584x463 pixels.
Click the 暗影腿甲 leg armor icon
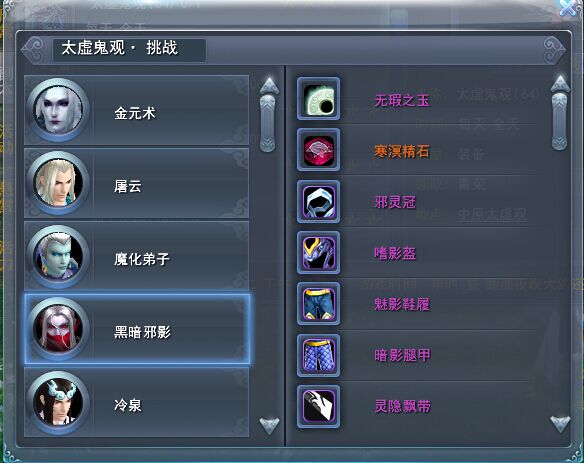(x=318, y=355)
